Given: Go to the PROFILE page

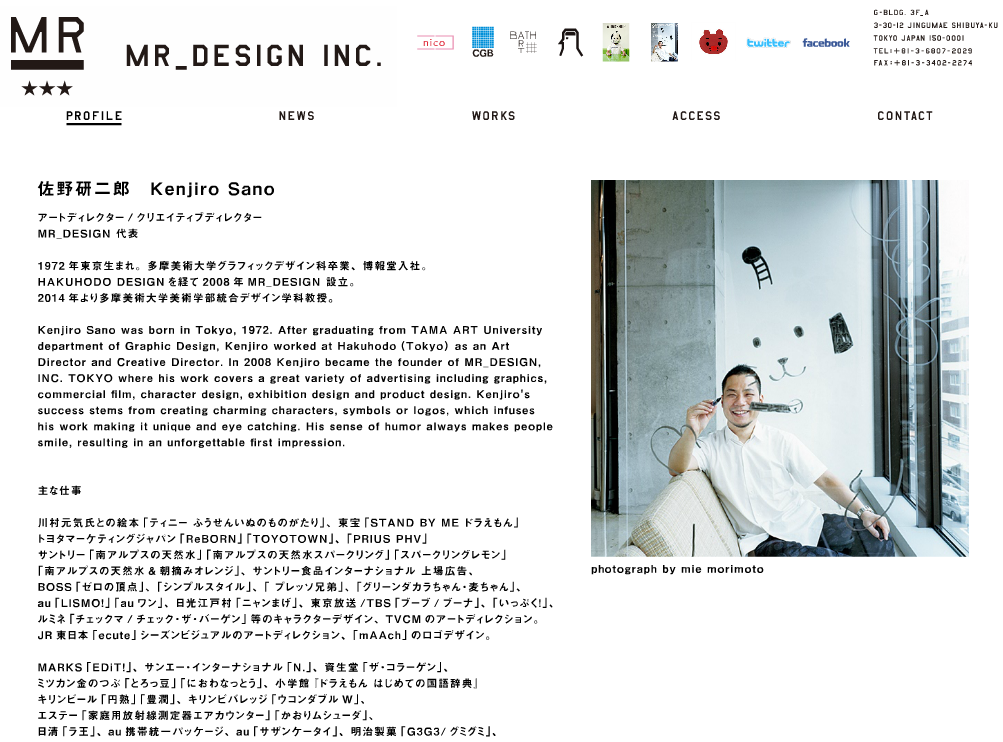Looking at the screenshot, I should pyautogui.click(x=94, y=116).
